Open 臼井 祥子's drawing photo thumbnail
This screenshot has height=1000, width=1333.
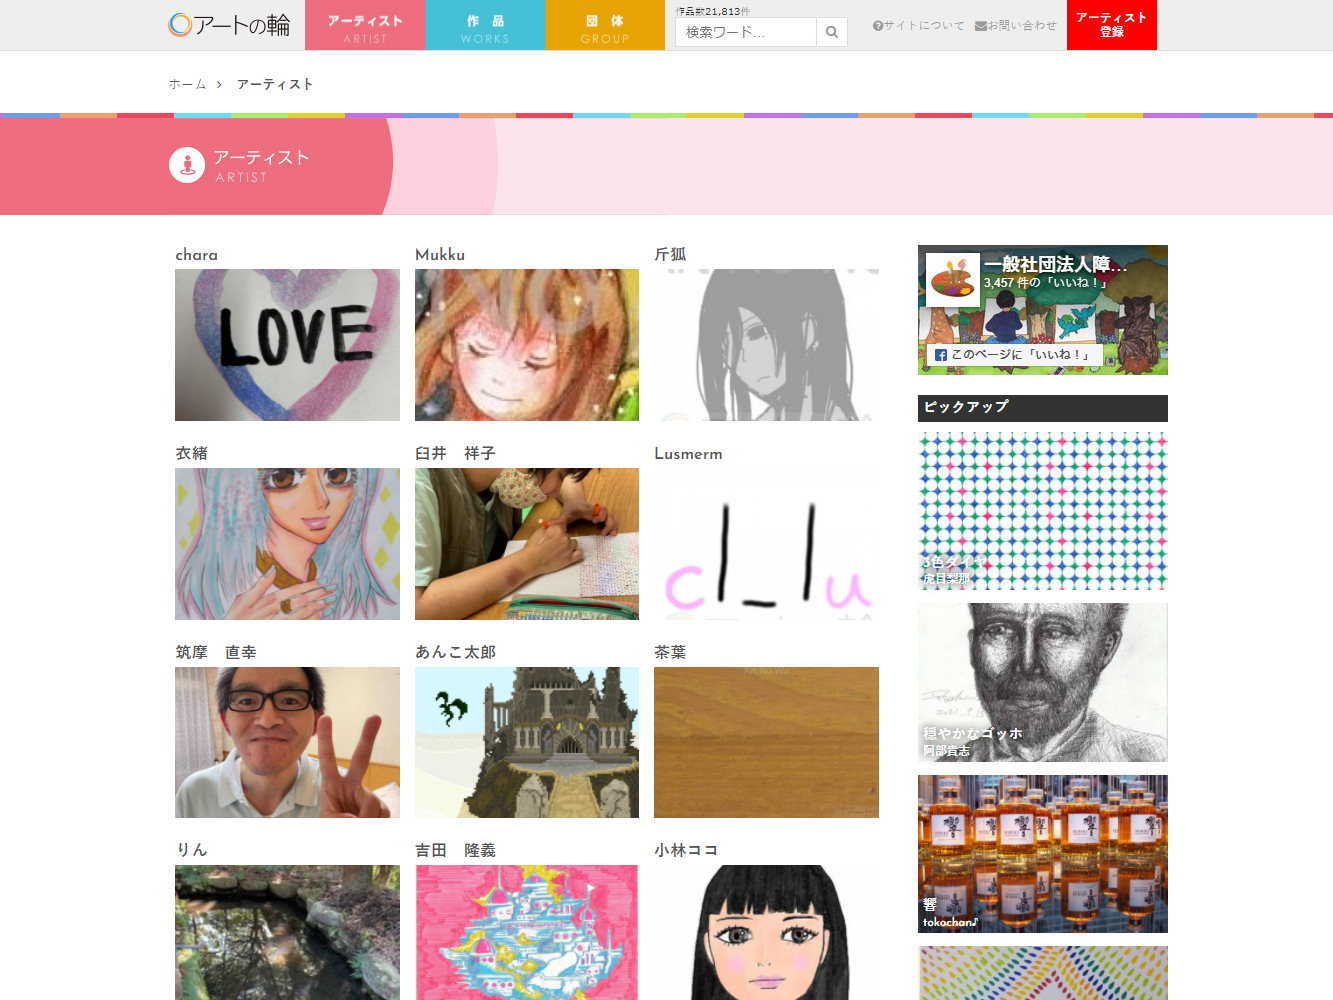[527, 544]
